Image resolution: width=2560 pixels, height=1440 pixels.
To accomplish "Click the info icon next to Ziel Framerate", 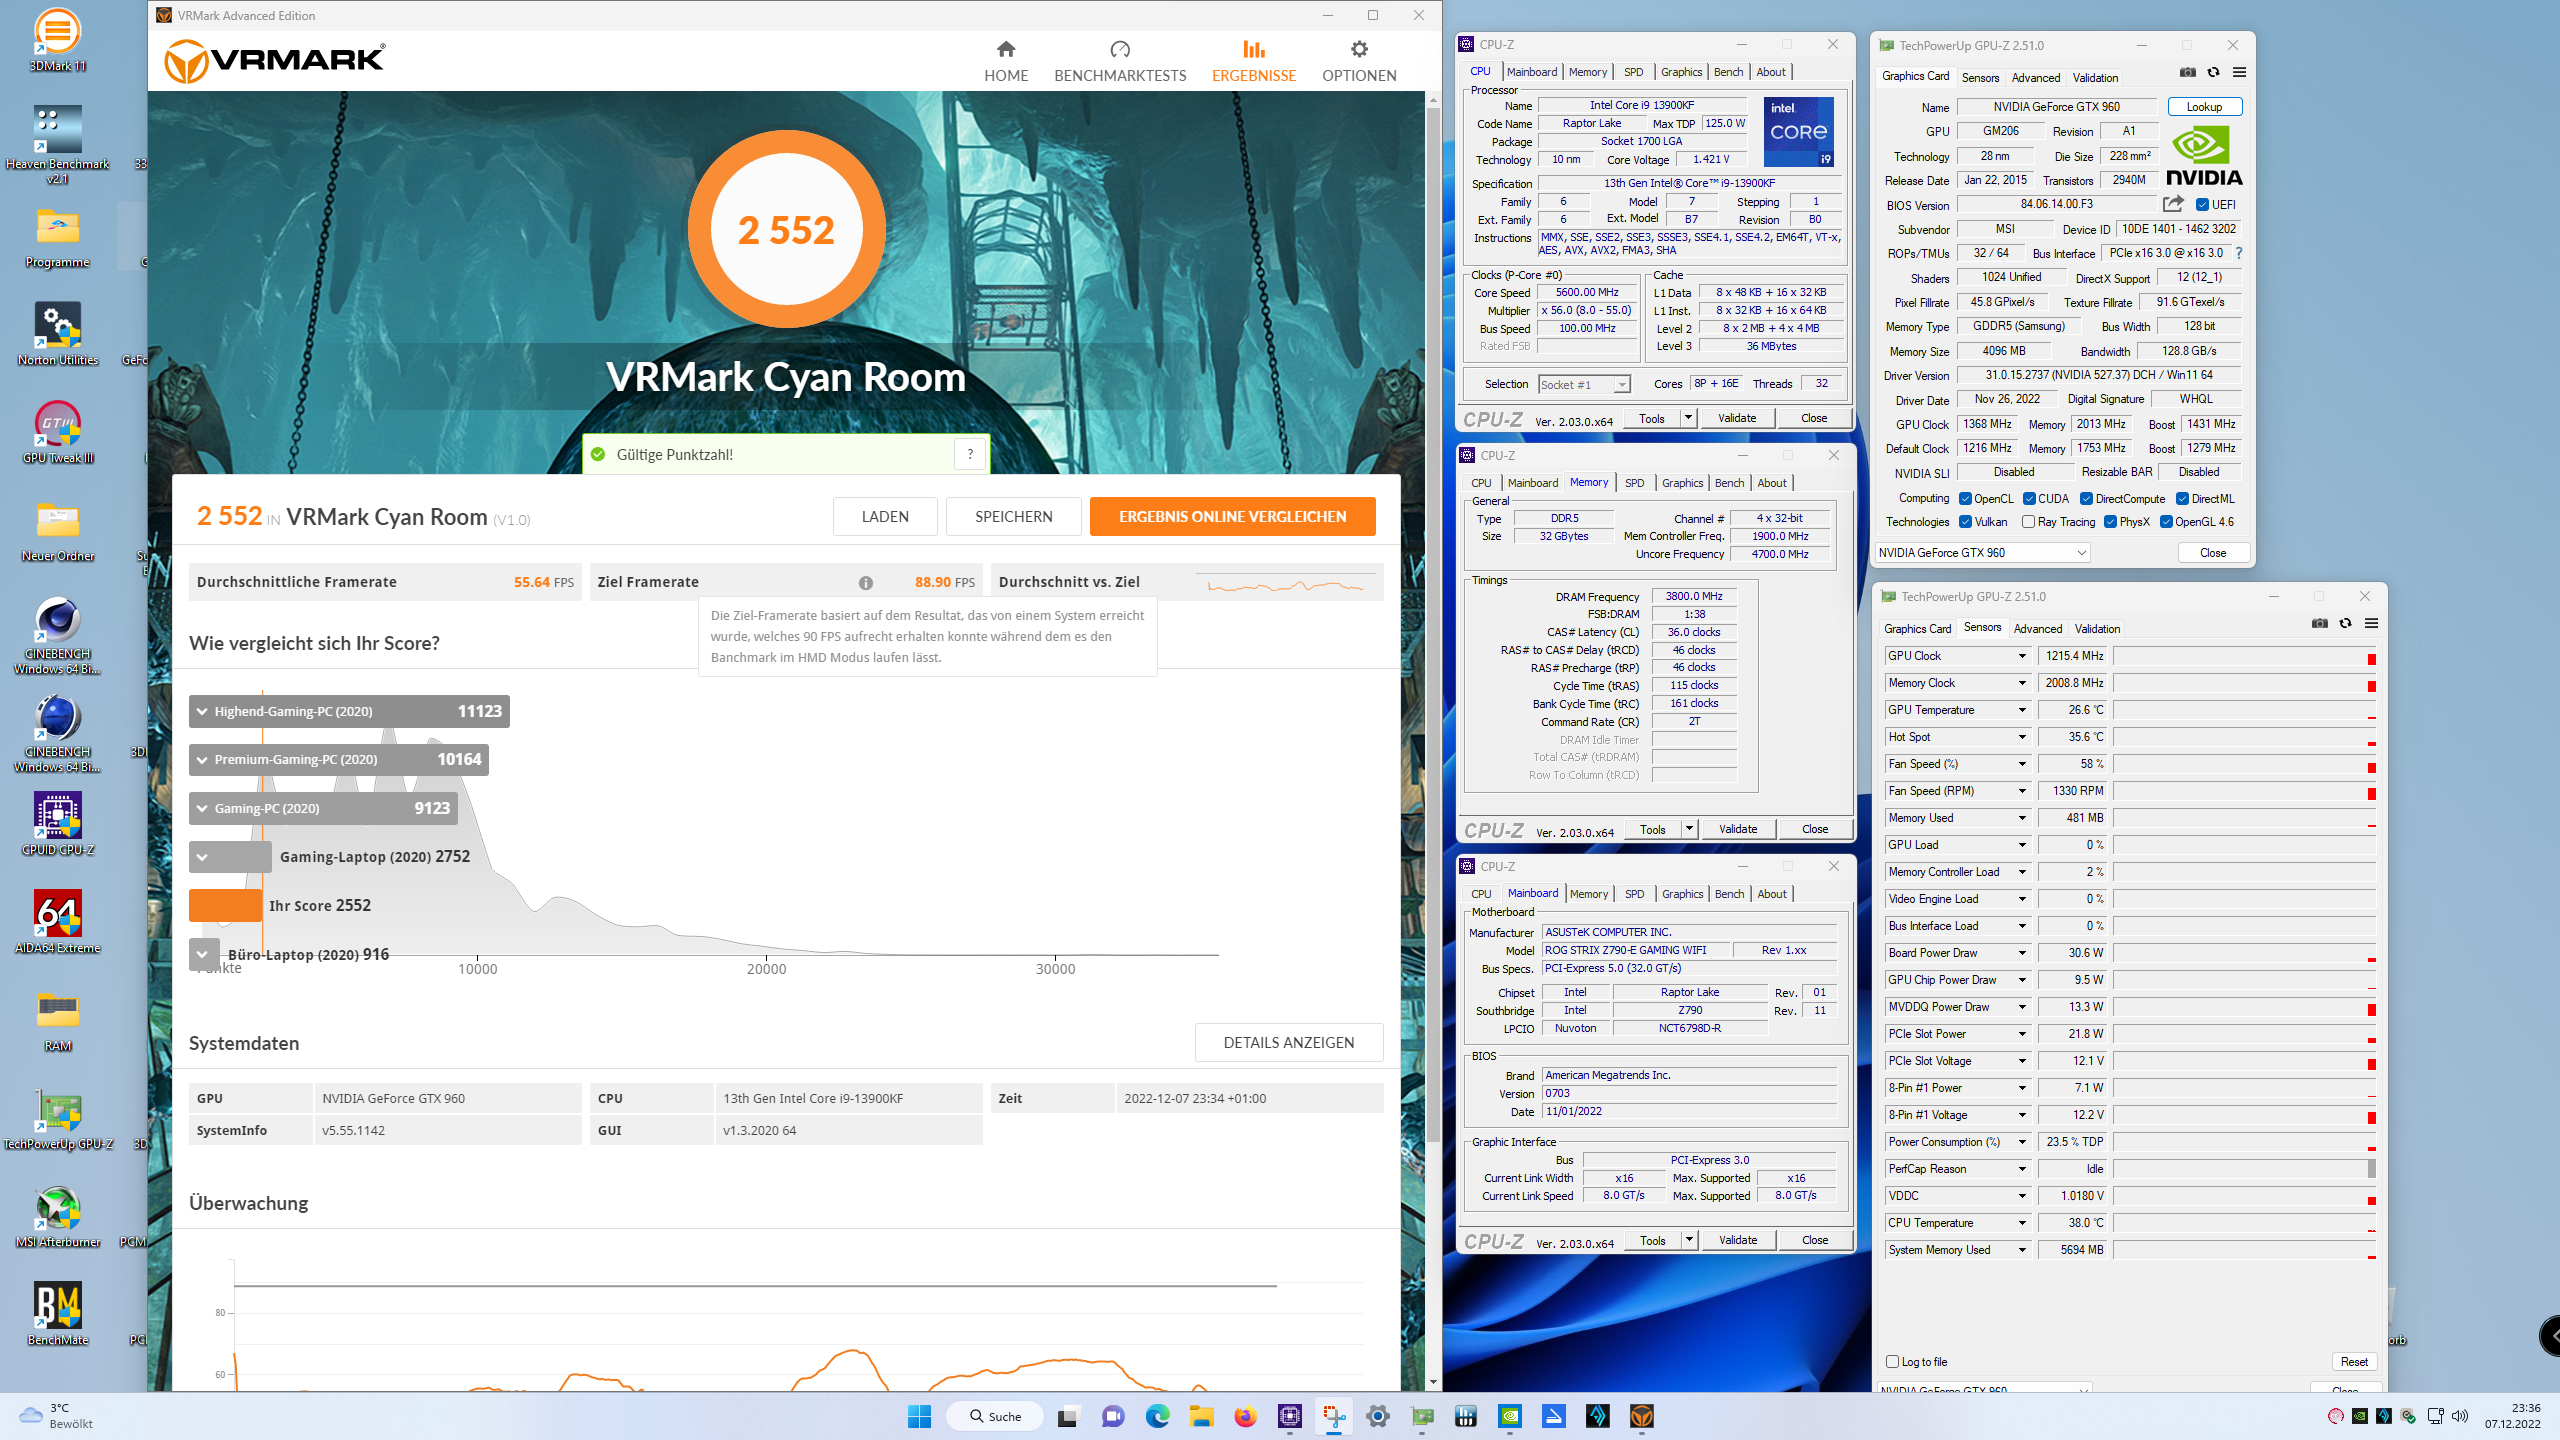I will pyautogui.click(x=865, y=583).
